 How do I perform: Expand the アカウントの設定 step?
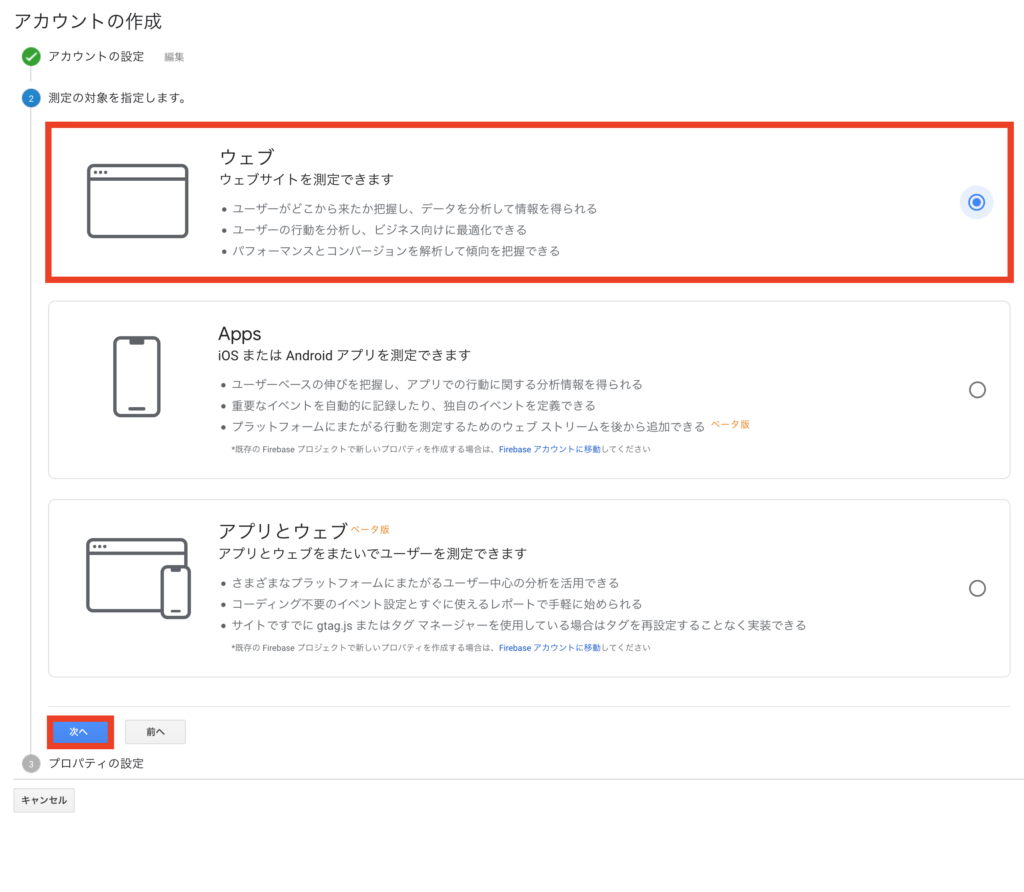click(x=96, y=57)
